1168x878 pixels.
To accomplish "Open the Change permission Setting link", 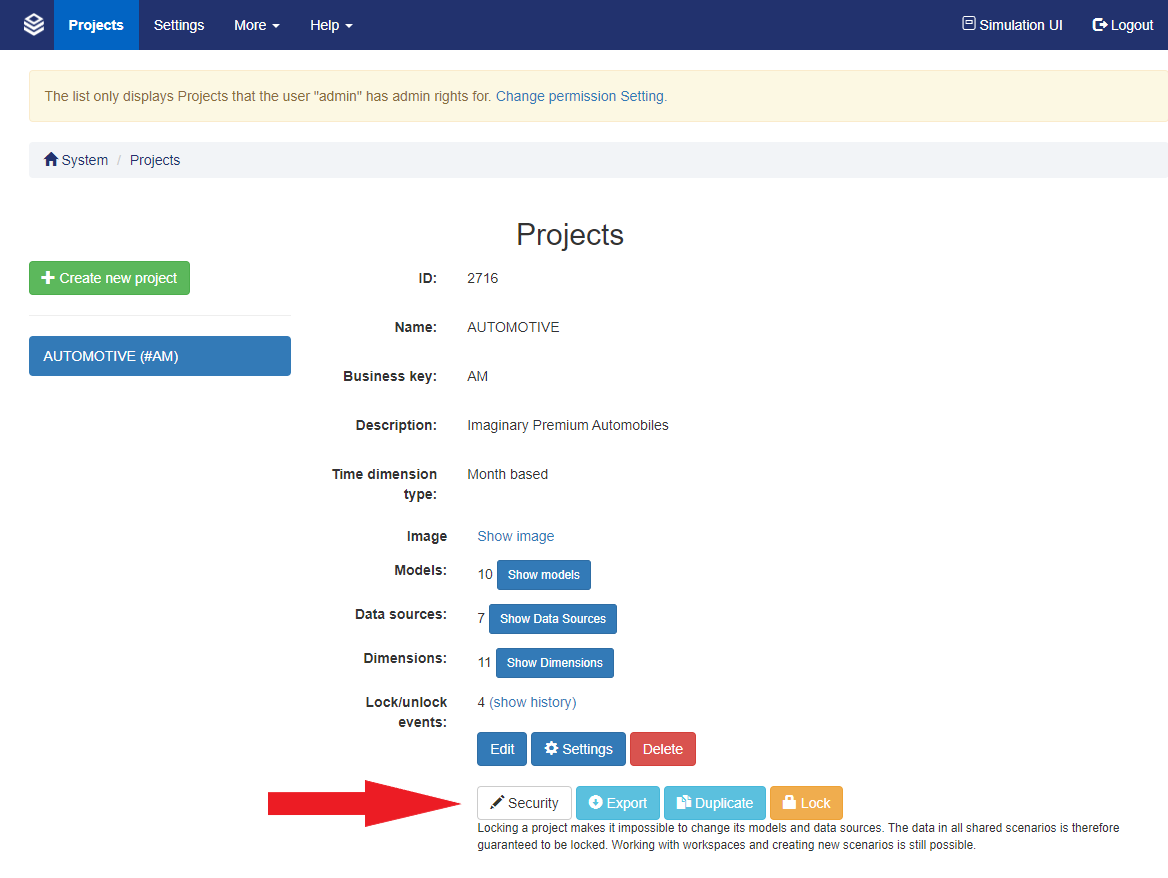I will [580, 97].
